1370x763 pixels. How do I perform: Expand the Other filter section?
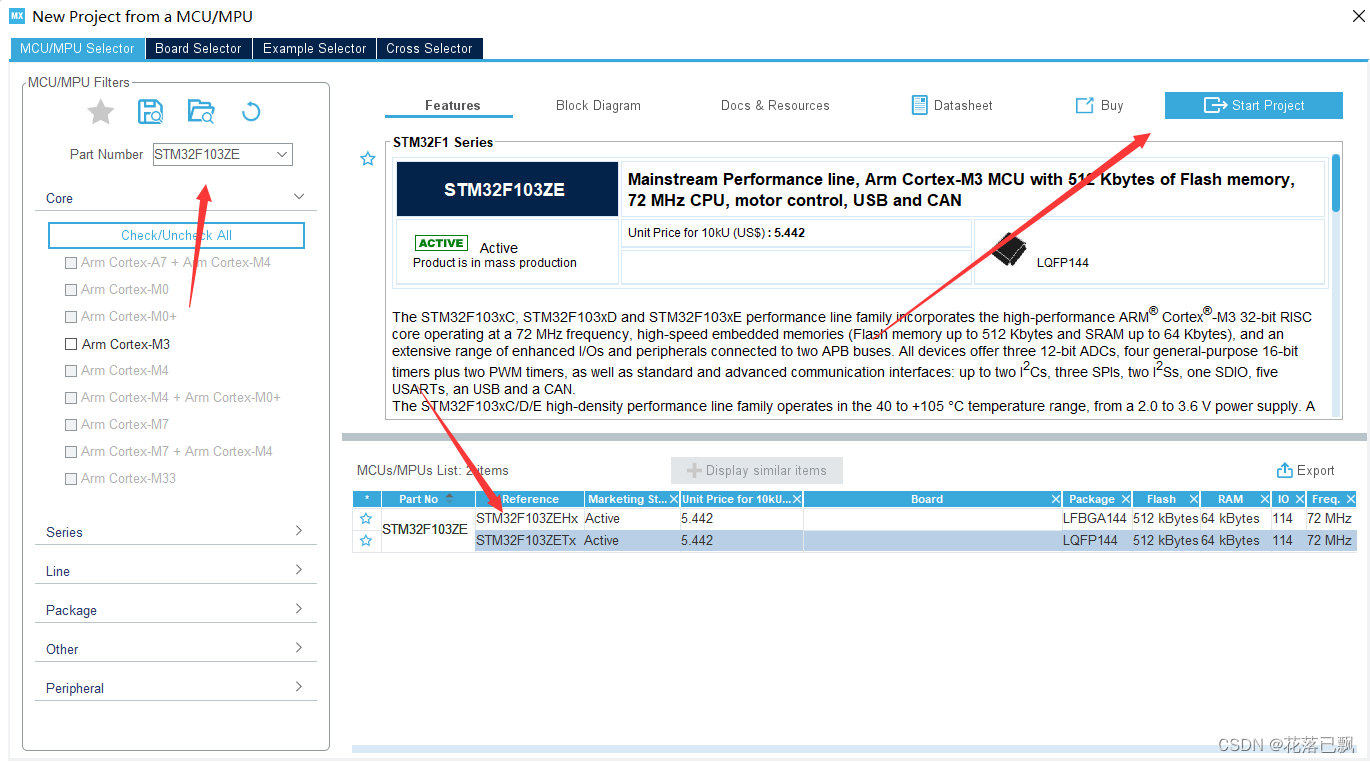[298, 648]
